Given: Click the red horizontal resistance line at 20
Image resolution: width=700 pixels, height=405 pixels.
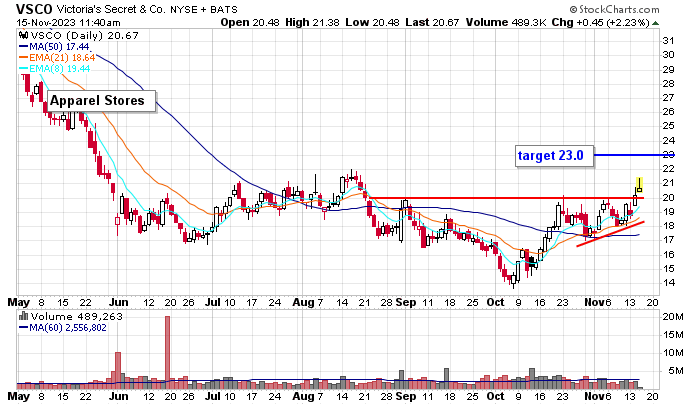Looking at the screenshot, I should [507, 197].
